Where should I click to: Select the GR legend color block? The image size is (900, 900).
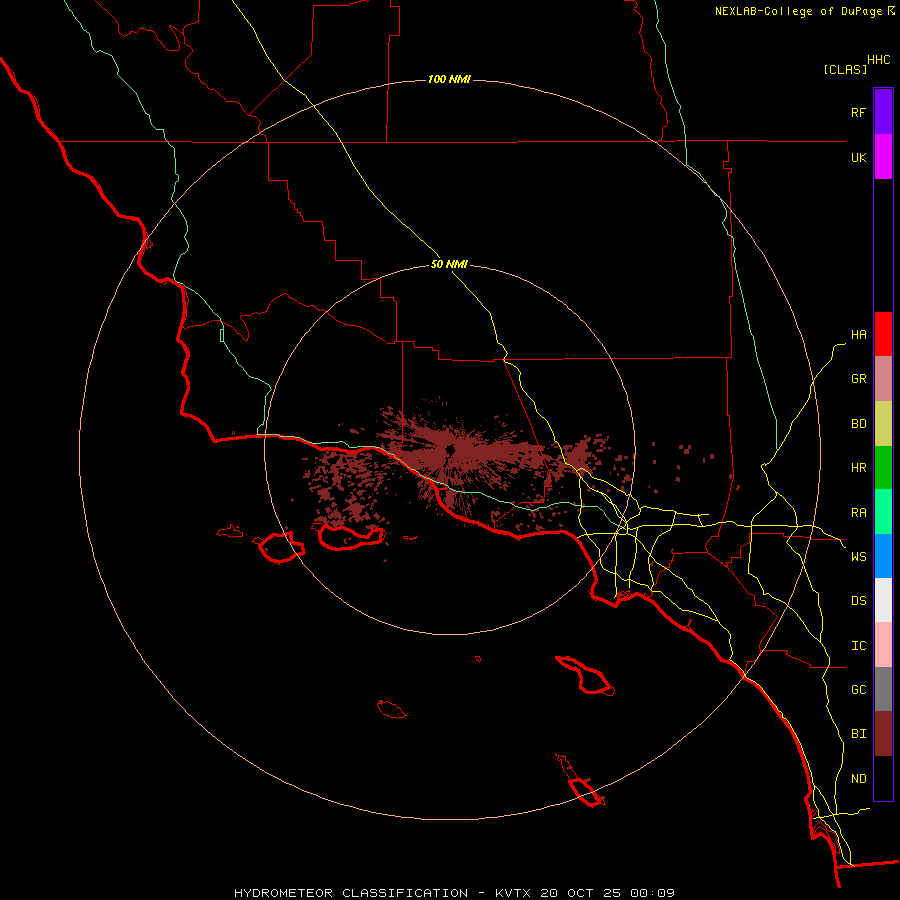[x=883, y=379]
